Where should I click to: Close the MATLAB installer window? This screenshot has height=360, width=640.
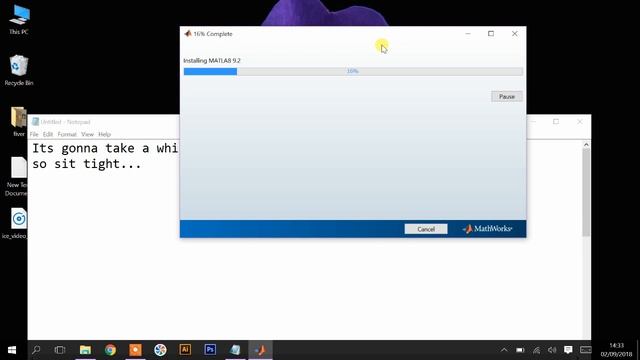[x=515, y=33]
